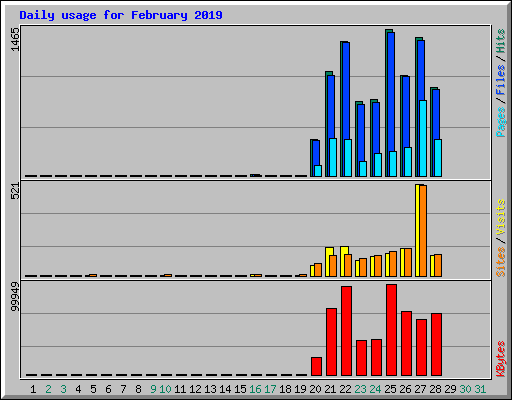512x400 pixels.
Task: Click day 5 on the x-axis
Action: click(93, 389)
